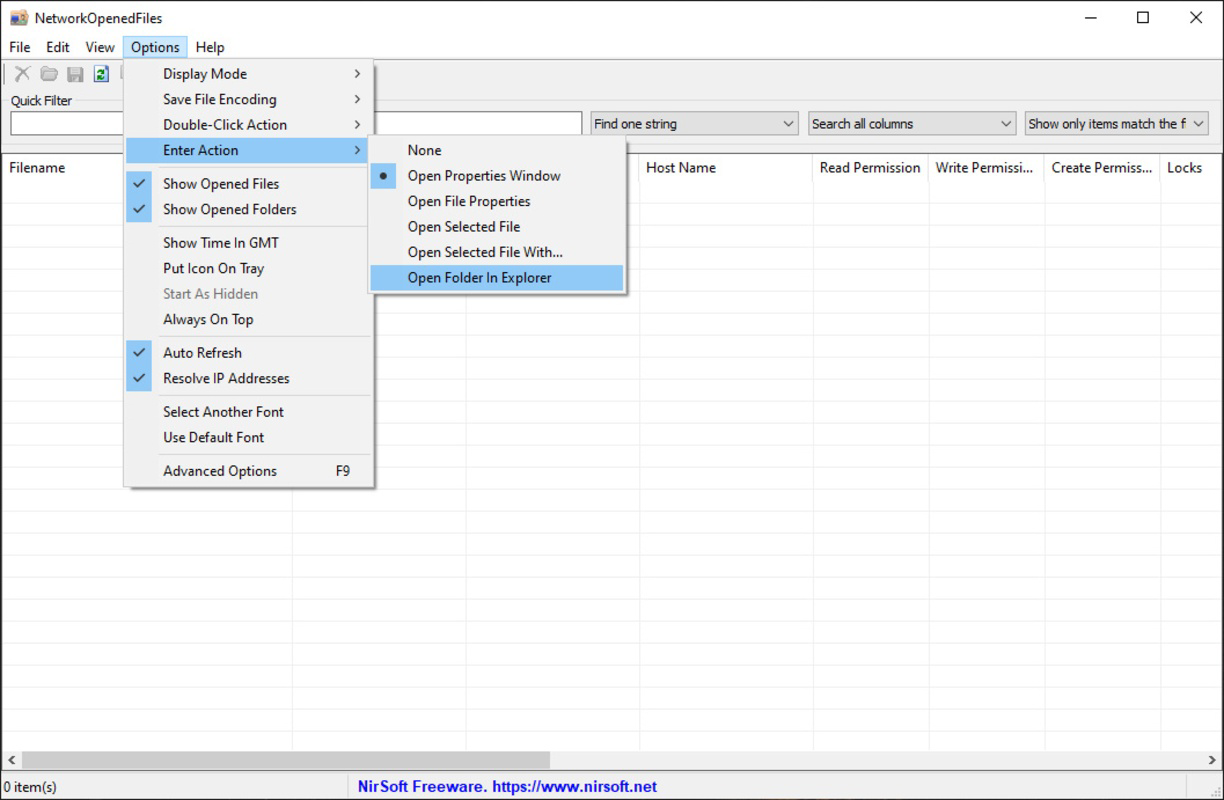
Task: Open the Show only items match dropdown
Action: [x=1117, y=124]
